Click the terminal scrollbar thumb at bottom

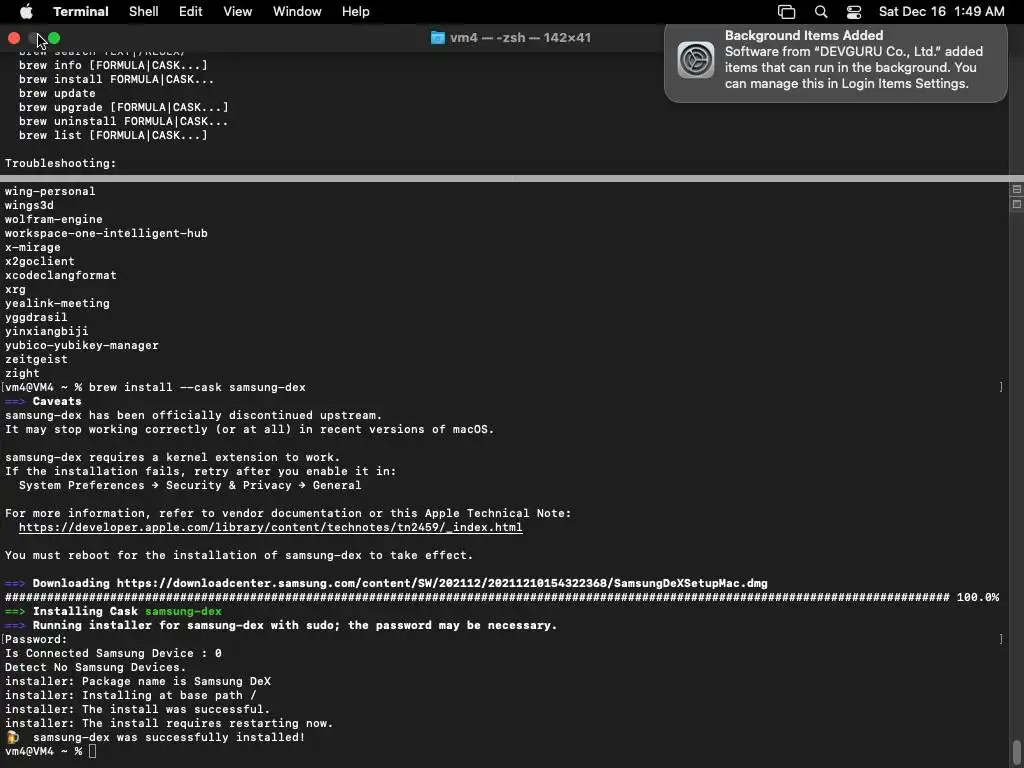[1017, 752]
